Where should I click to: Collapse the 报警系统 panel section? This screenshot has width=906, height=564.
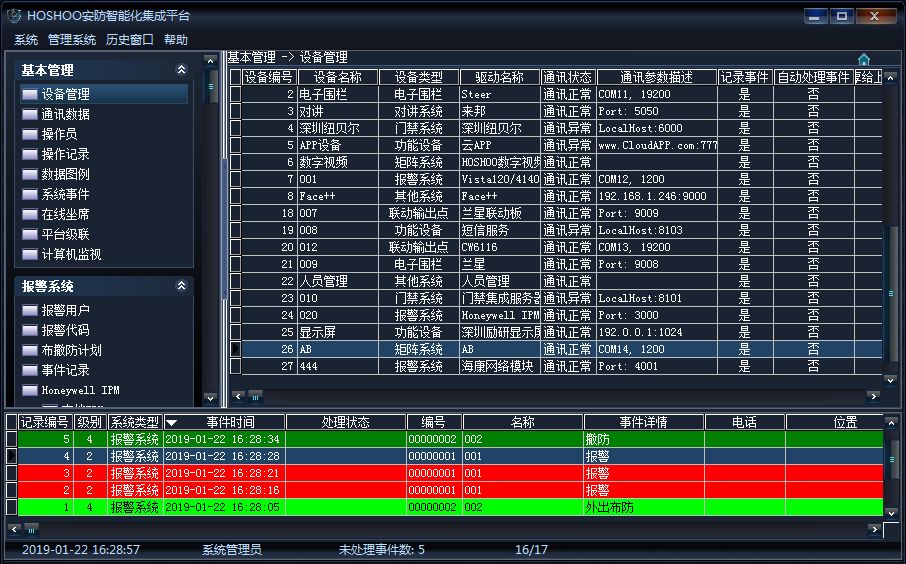point(181,286)
